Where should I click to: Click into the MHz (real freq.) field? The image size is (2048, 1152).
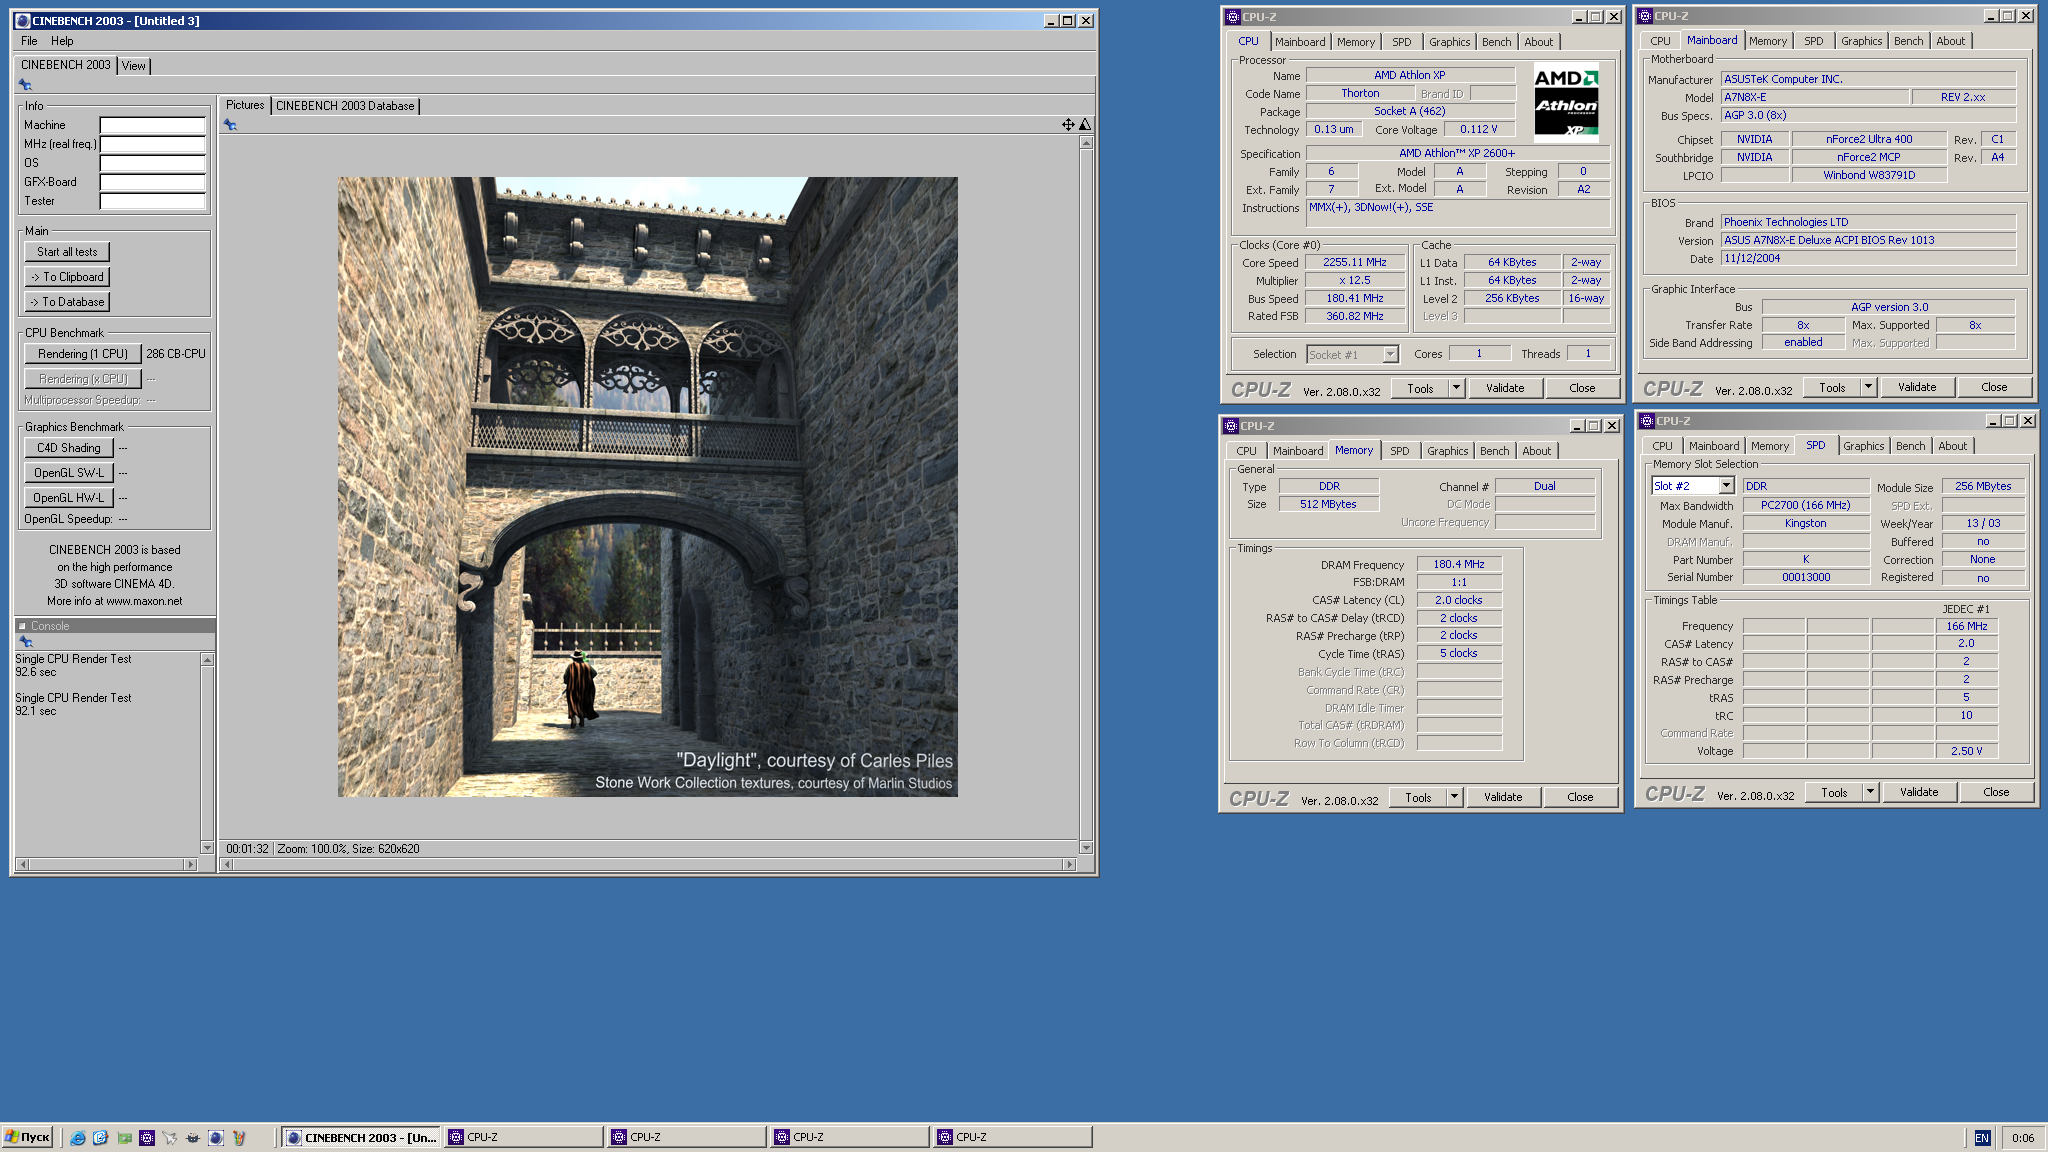click(x=153, y=144)
